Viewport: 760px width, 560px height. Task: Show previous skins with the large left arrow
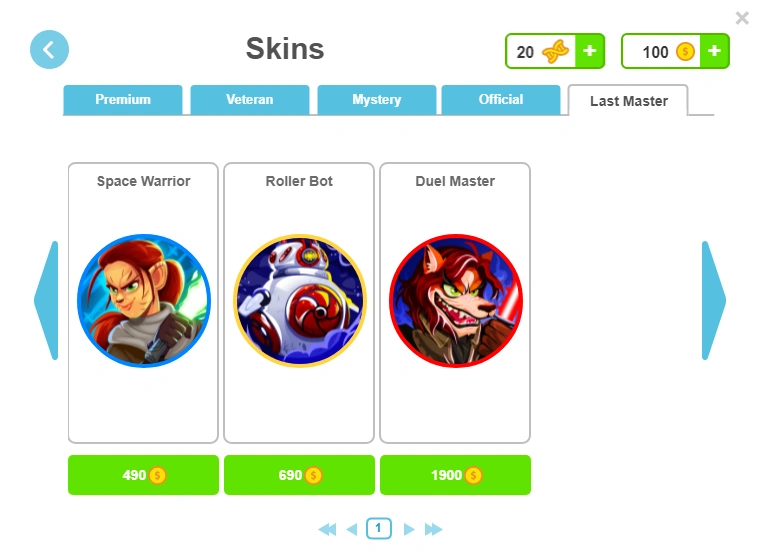(x=47, y=300)
